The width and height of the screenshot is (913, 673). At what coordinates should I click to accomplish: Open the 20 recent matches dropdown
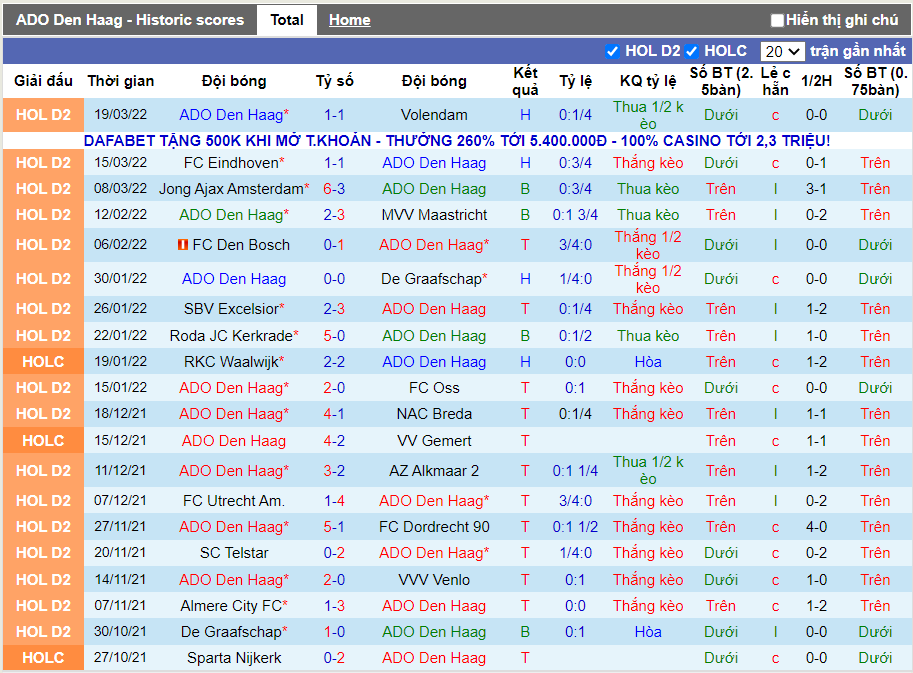click(x=782, y=51)
